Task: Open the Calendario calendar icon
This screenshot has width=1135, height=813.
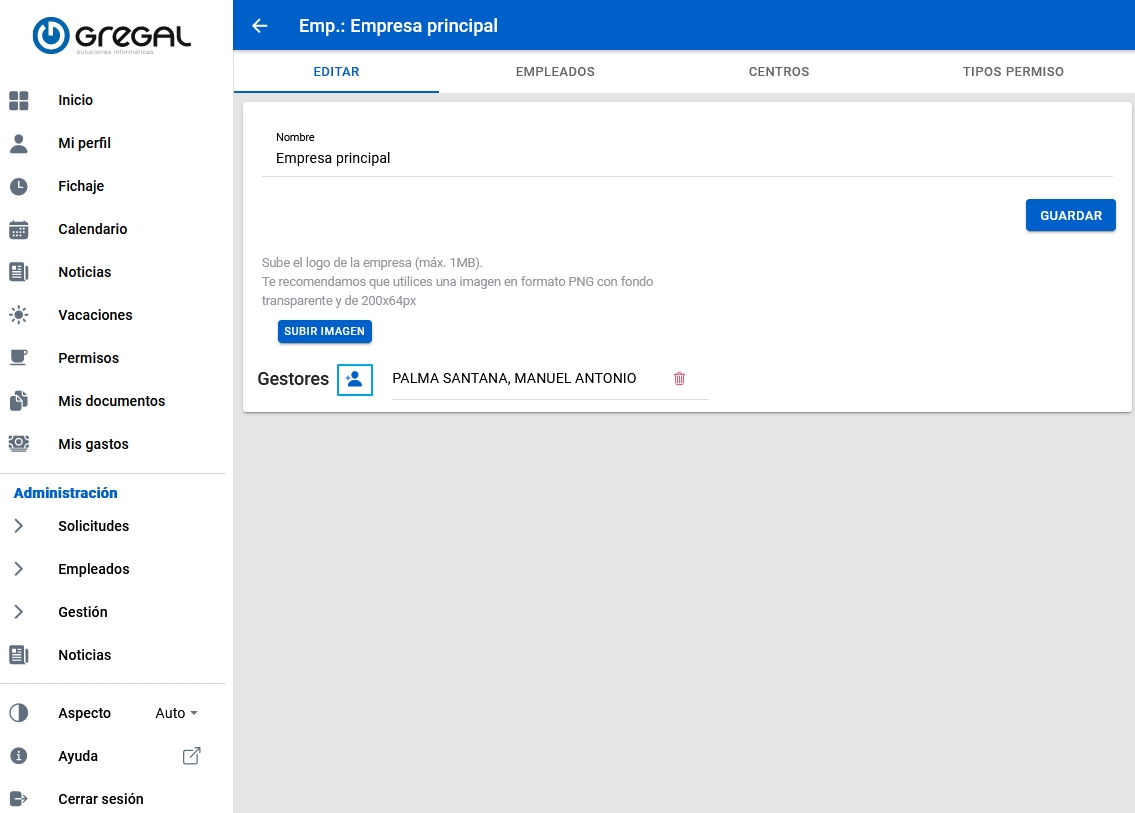Action: coord(19,229)
